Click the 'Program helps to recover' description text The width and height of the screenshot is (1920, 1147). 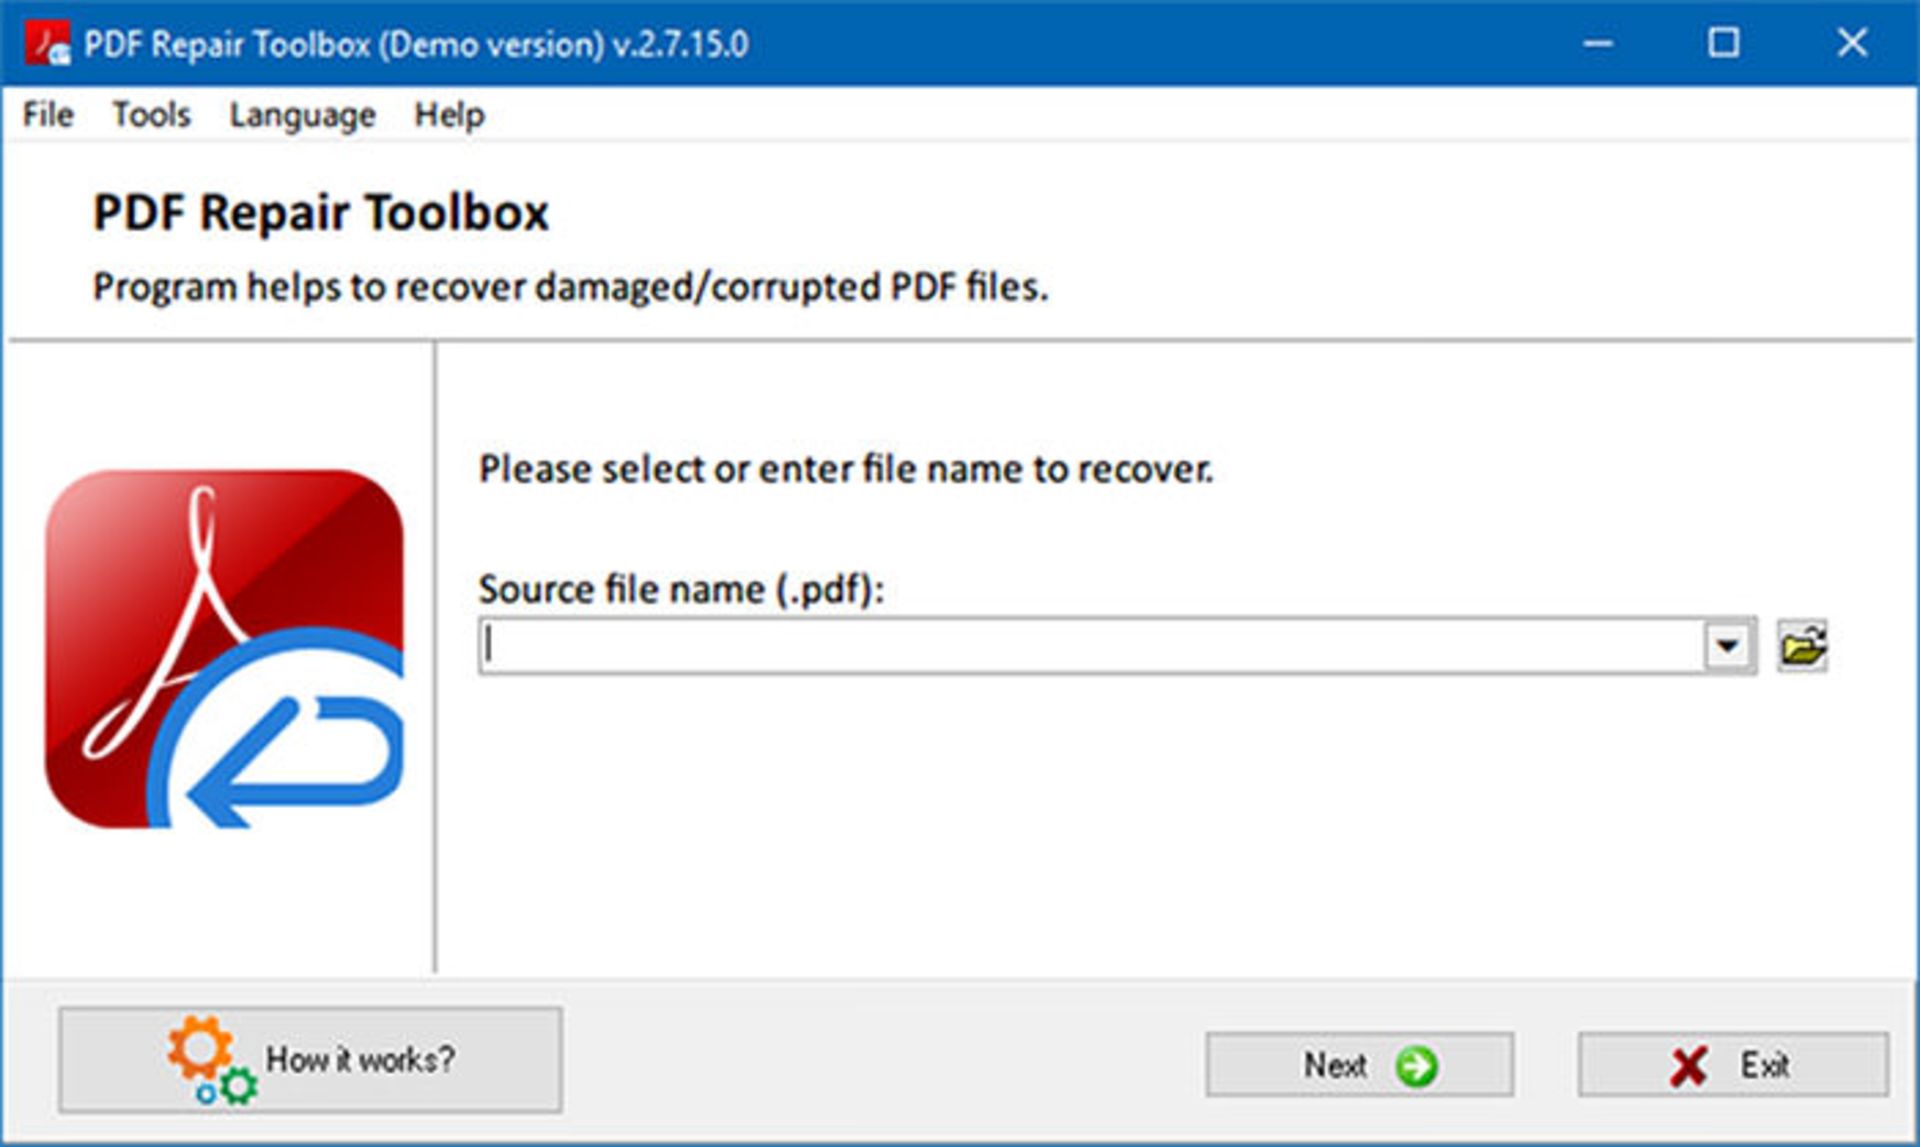tap(570, 287)
